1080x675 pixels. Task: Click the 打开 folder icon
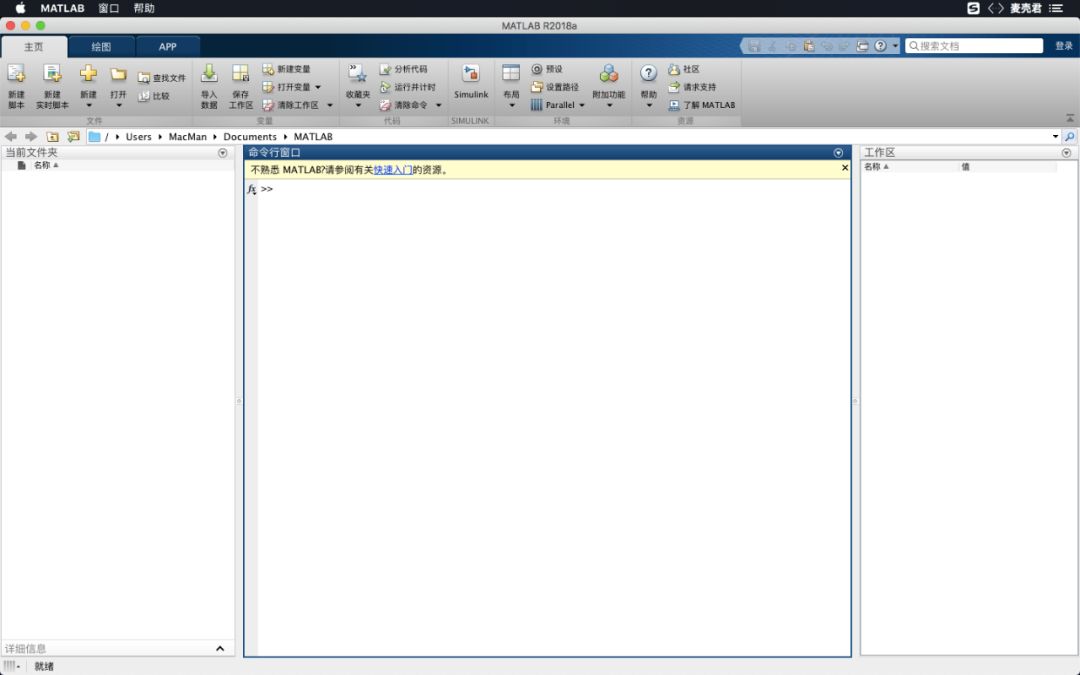(118, 74)
